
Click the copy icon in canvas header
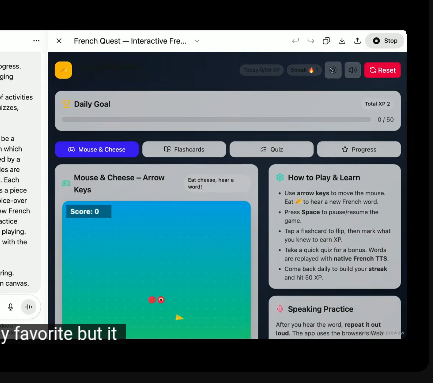coord(326,41)
